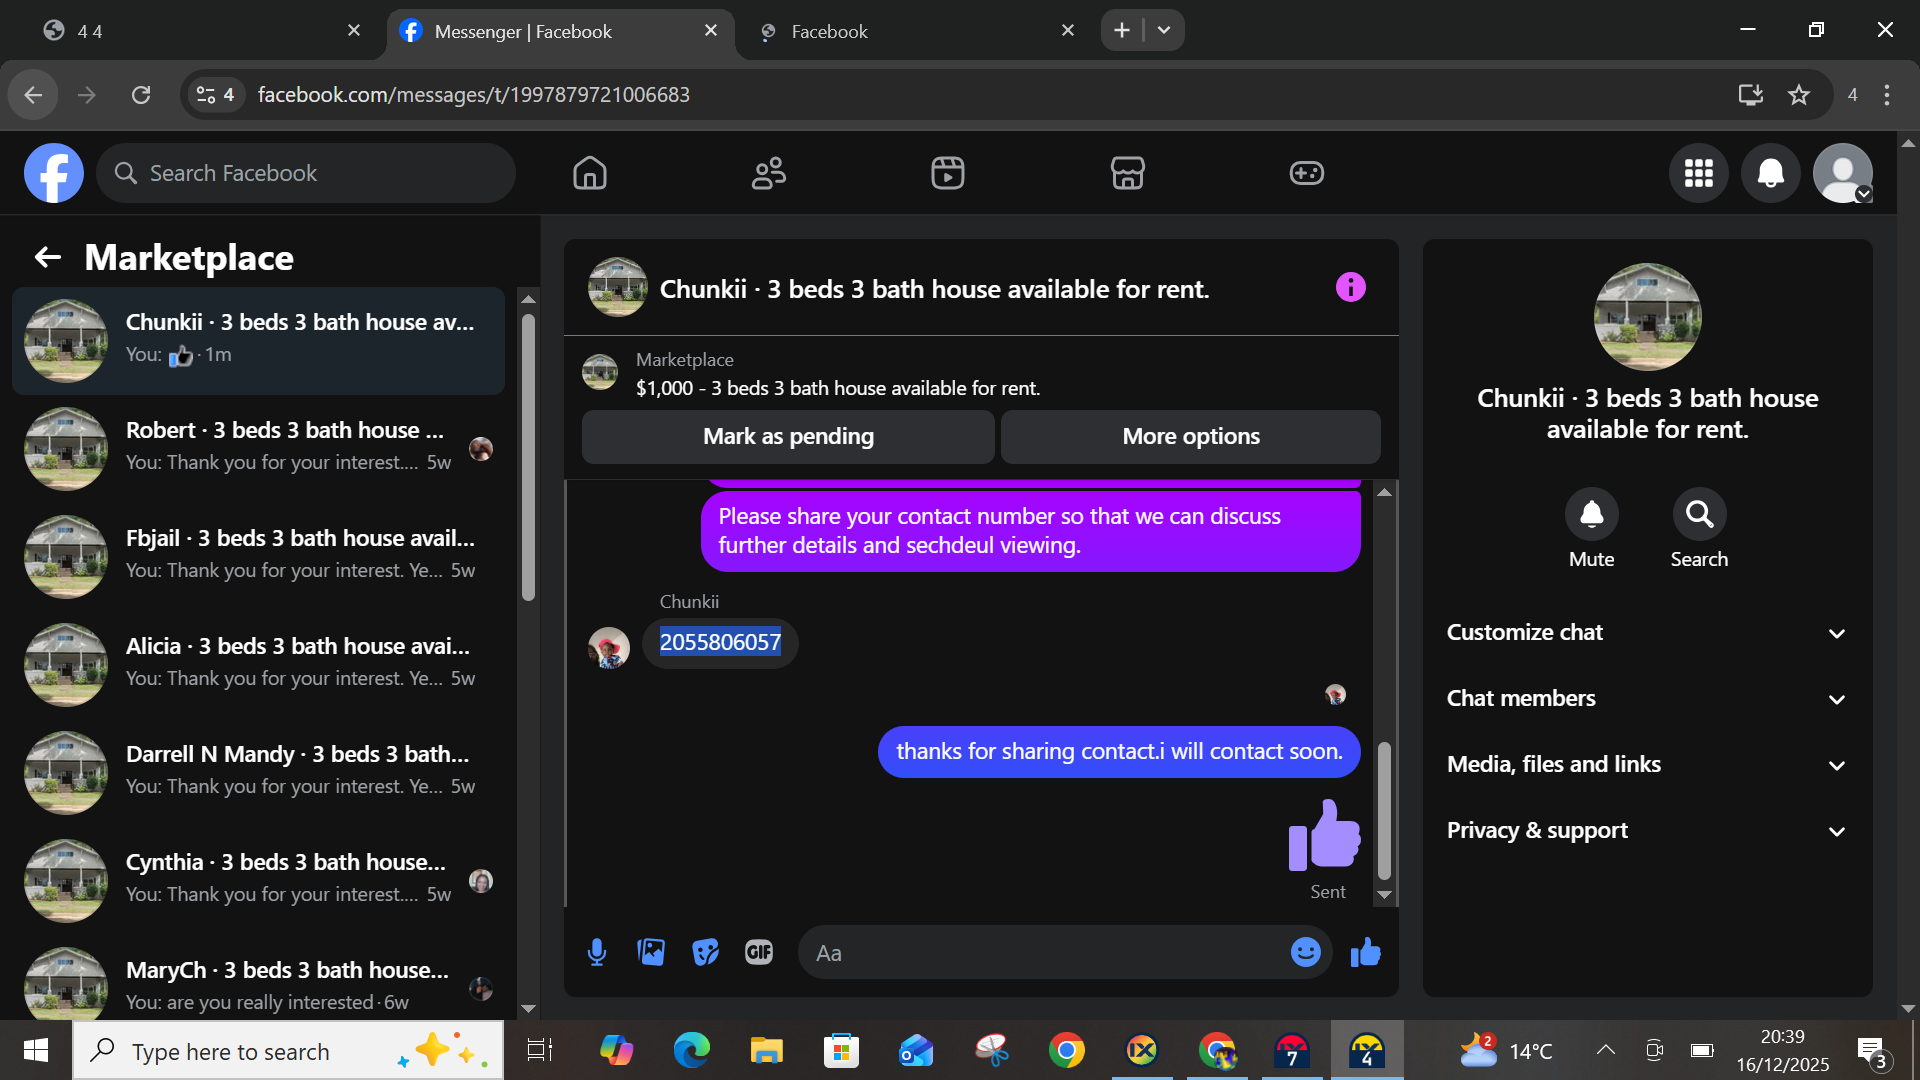Choose a GIF icon
This screenshot has height=1080, width=1920.
point(759,953)
